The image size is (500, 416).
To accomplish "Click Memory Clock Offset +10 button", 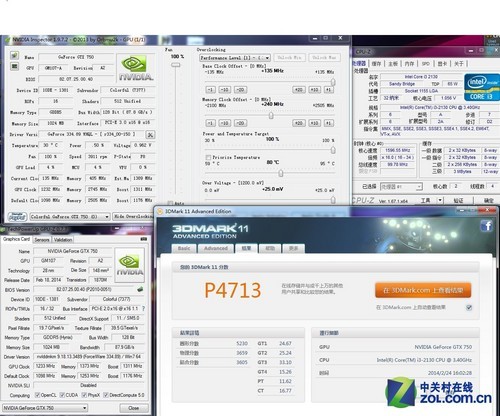I will tap(314, 123).
